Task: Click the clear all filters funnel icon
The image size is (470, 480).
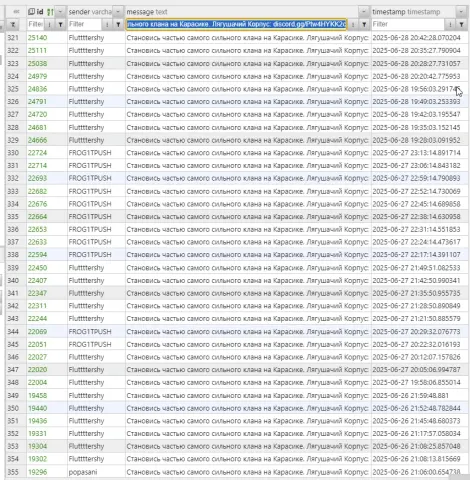Action: [x=13, y=24]
